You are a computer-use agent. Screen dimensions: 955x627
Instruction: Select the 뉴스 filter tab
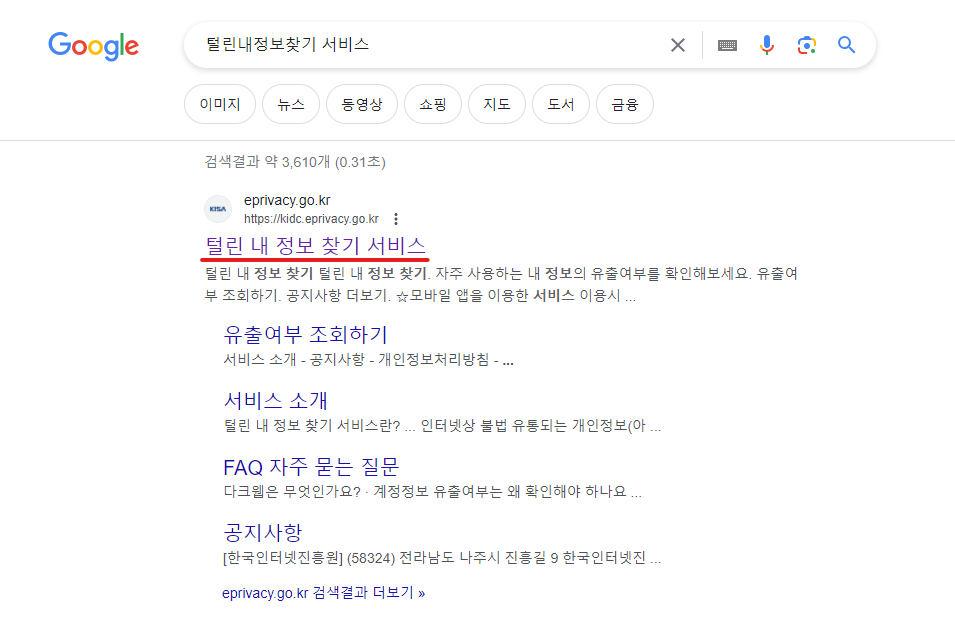pyautogui.click(x=291, y=104)
